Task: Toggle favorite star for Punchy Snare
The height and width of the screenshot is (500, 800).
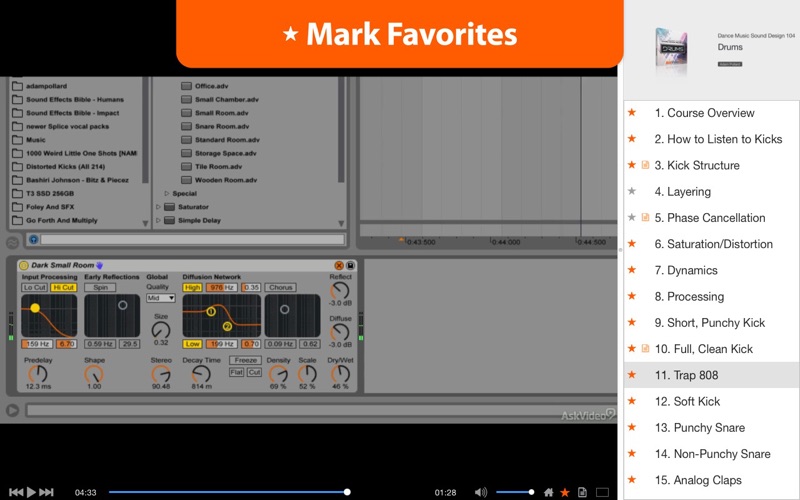Action: tap(632, 427)
